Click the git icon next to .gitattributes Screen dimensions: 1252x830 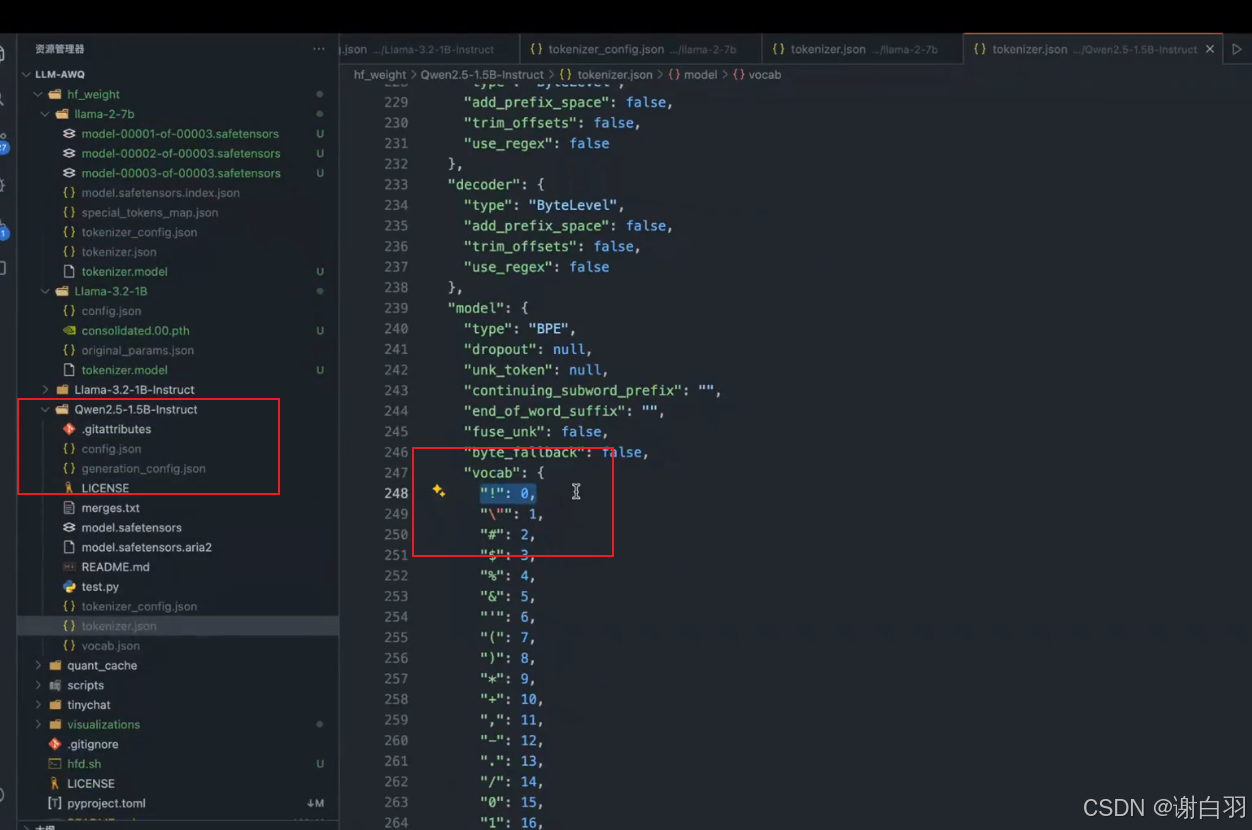tap(69, 429)
